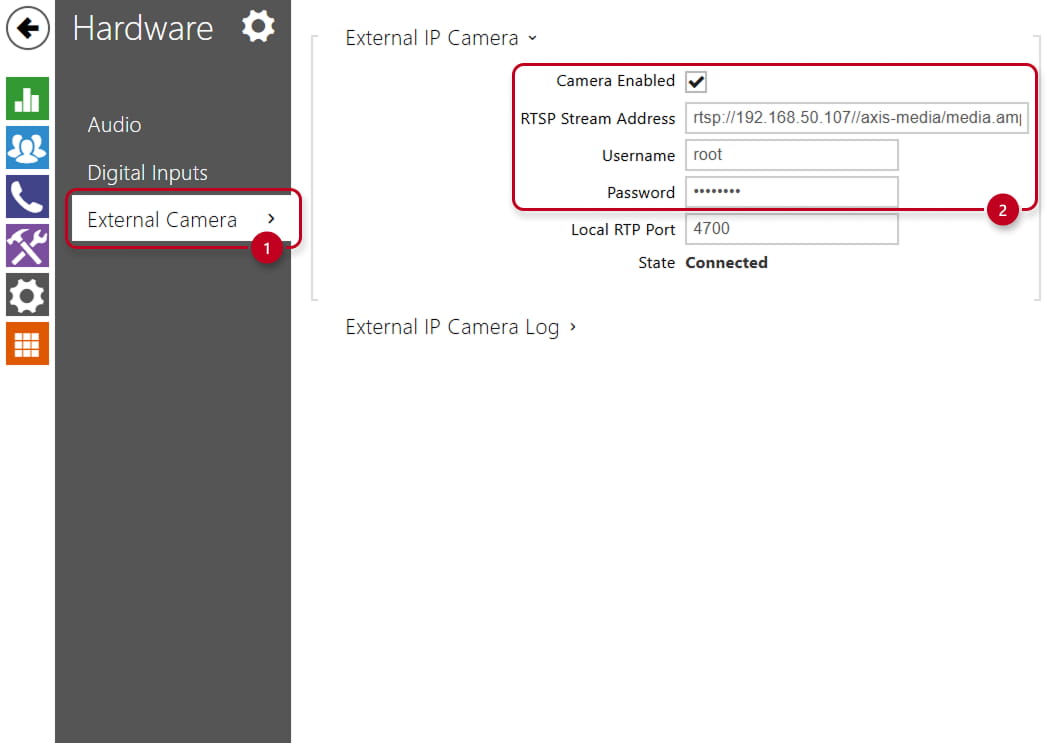The width and height of the screenshot is (1049, 743).
Task: Click the Camera Enabled label
Action: (615, 81)
